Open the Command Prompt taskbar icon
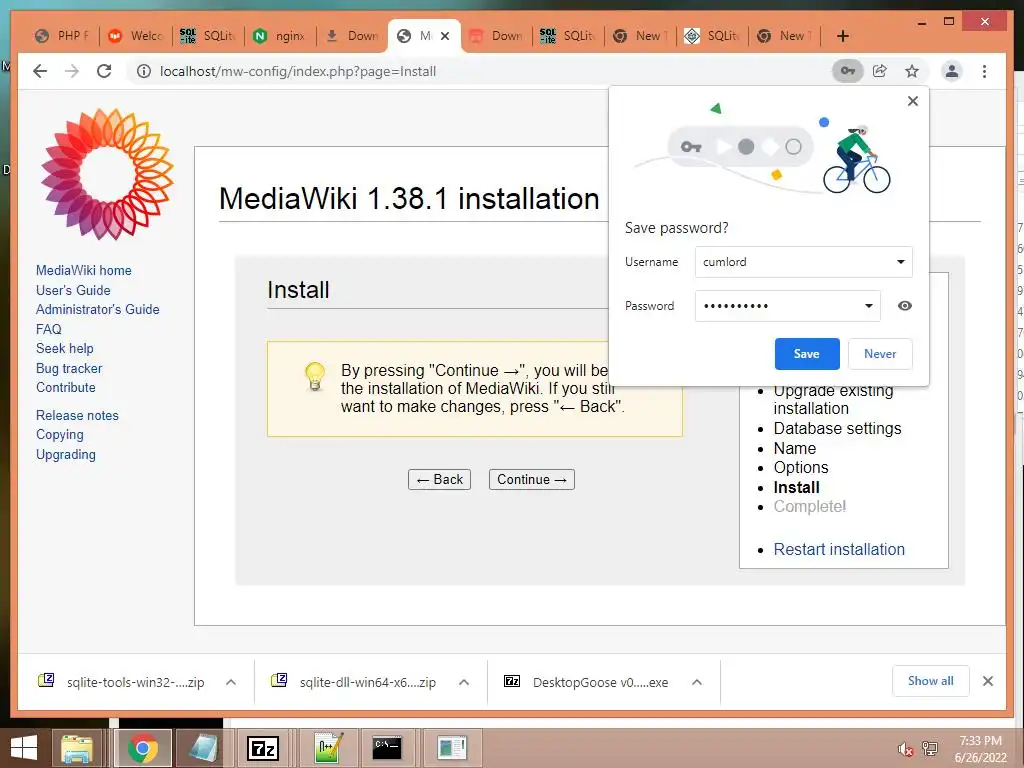The width and height of the screenshot is (1024, 768). click(x=387, y=748)
